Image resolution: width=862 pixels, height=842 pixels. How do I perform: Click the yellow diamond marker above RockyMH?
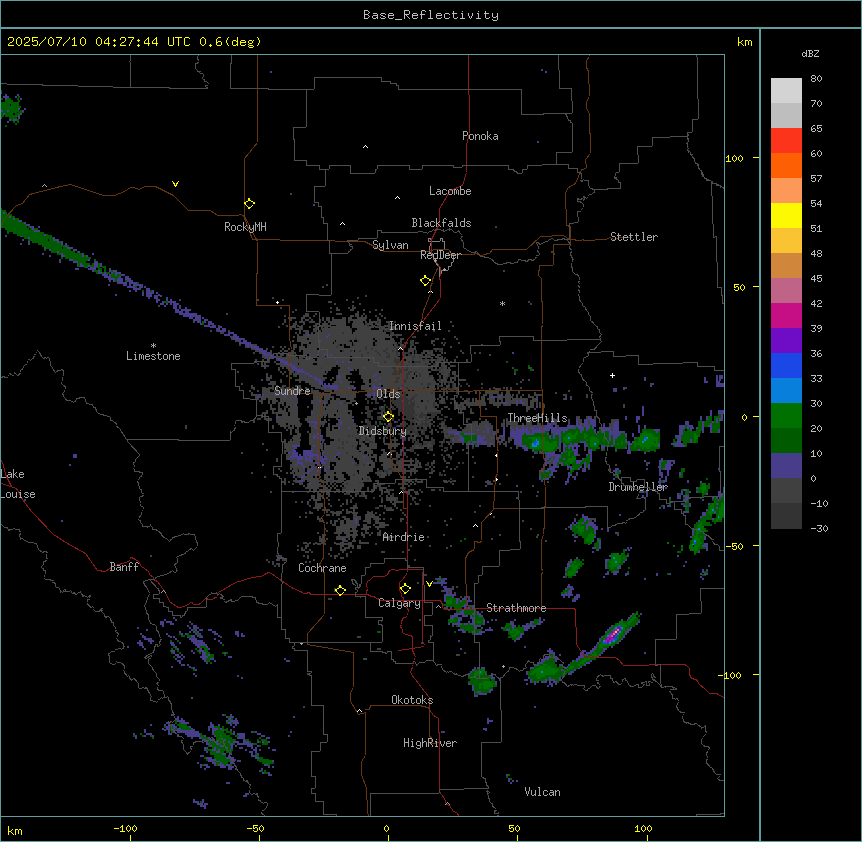click(249, 204)
